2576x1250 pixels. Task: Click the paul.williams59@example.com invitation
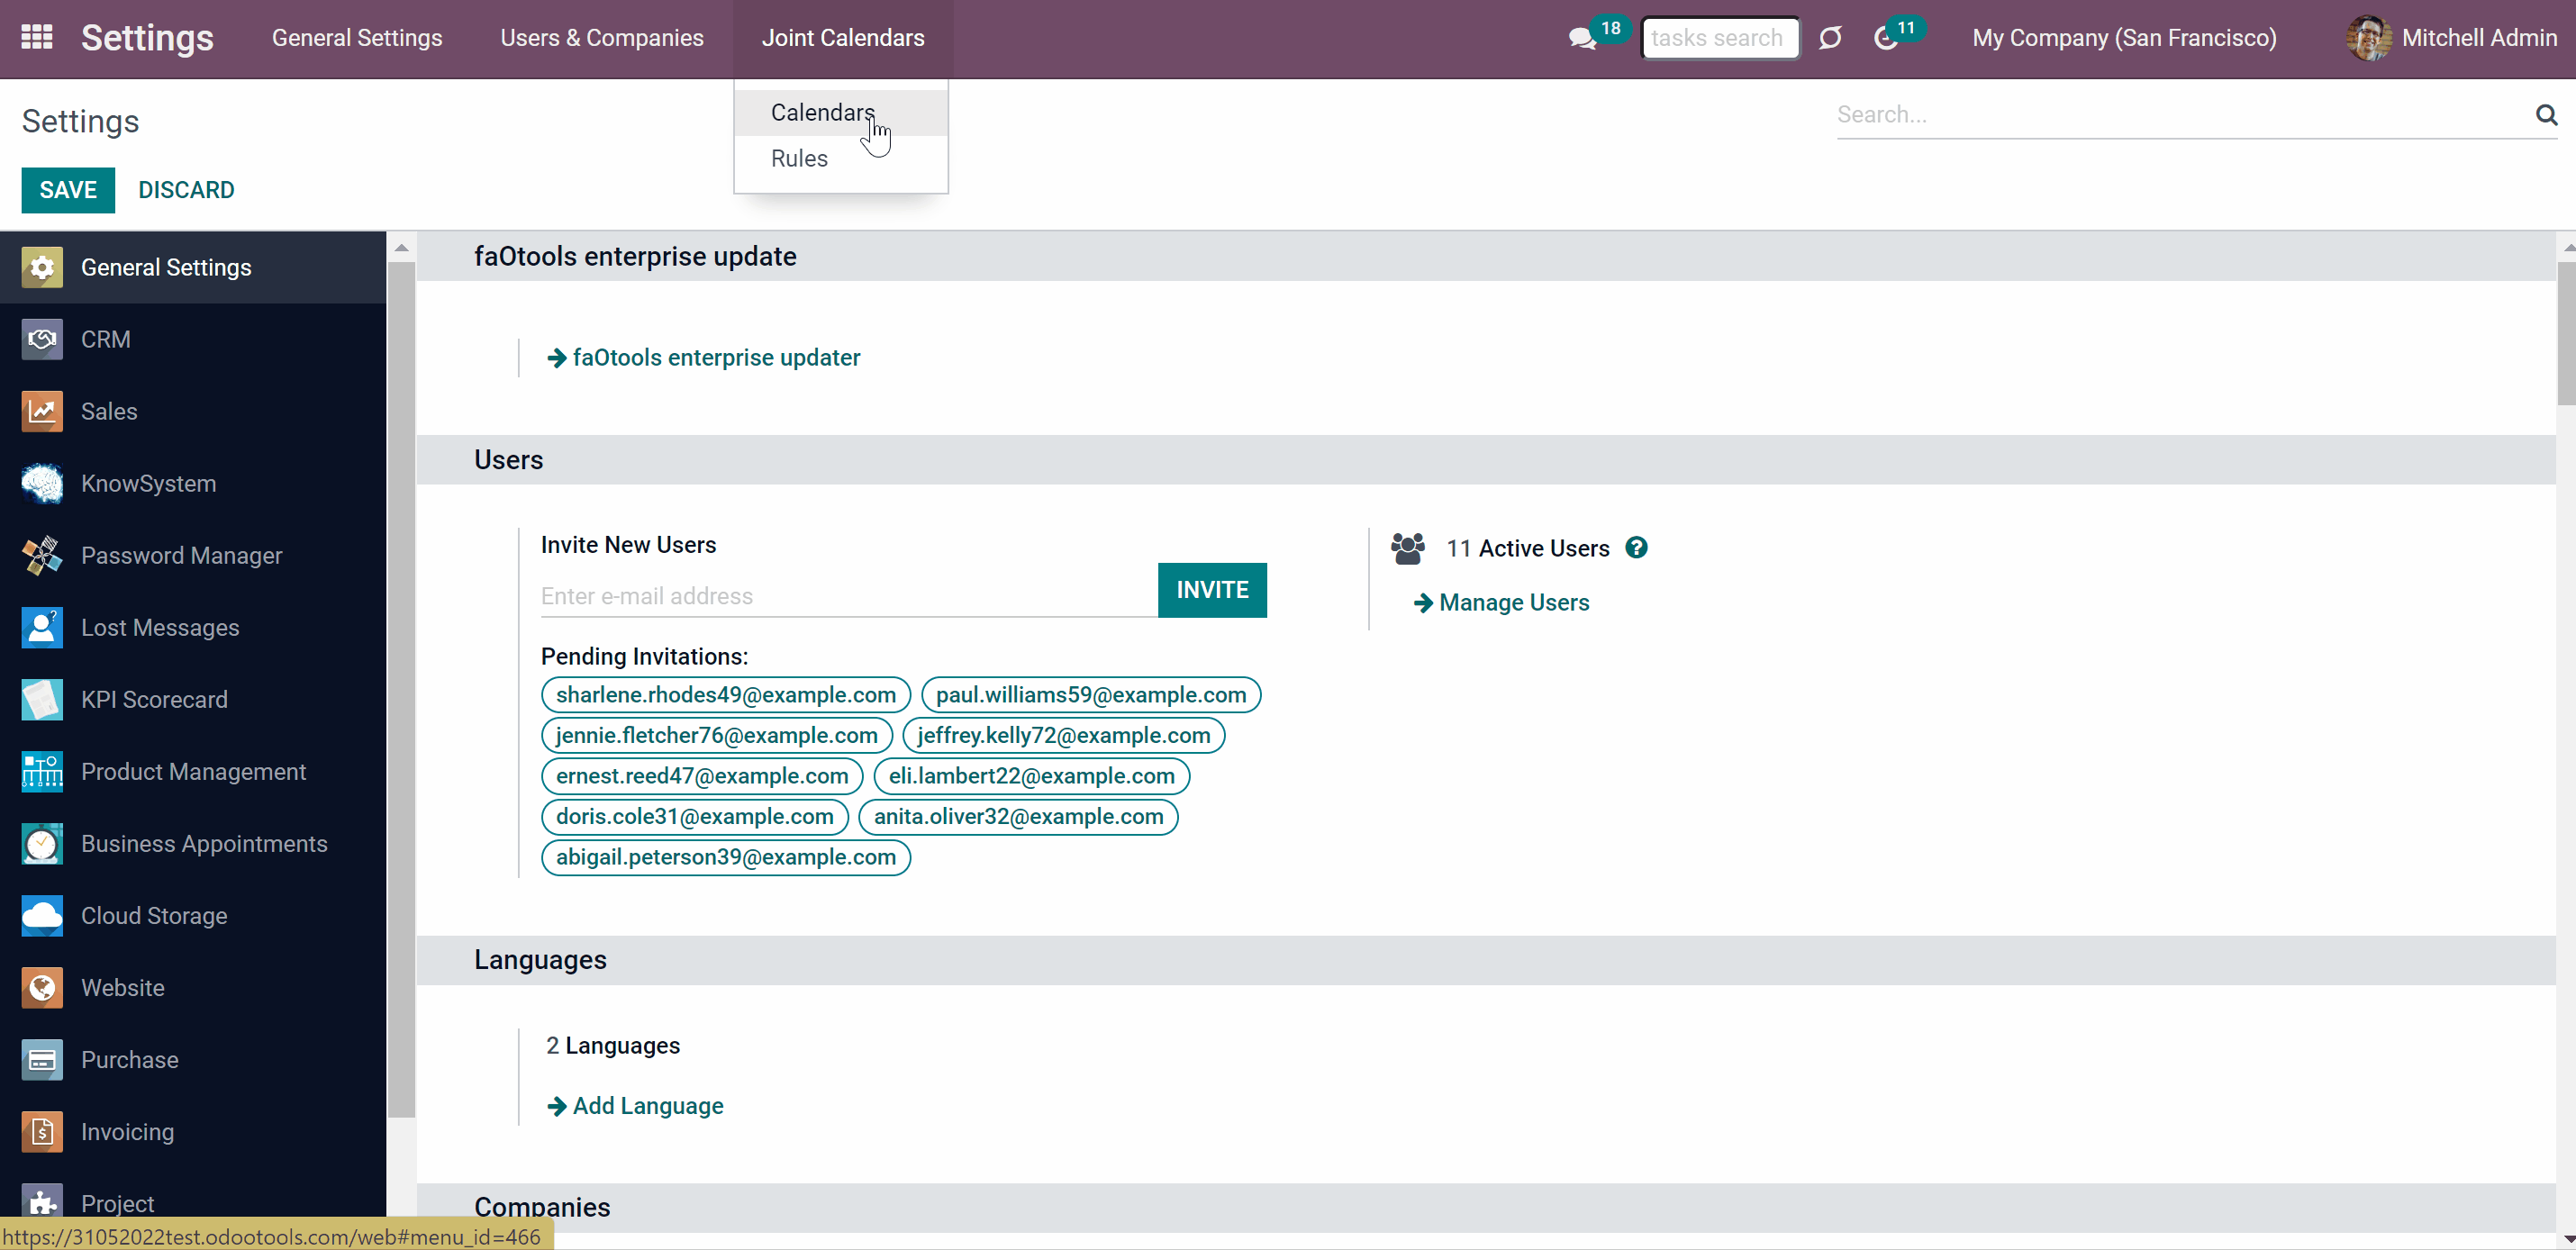(1091, 695)
